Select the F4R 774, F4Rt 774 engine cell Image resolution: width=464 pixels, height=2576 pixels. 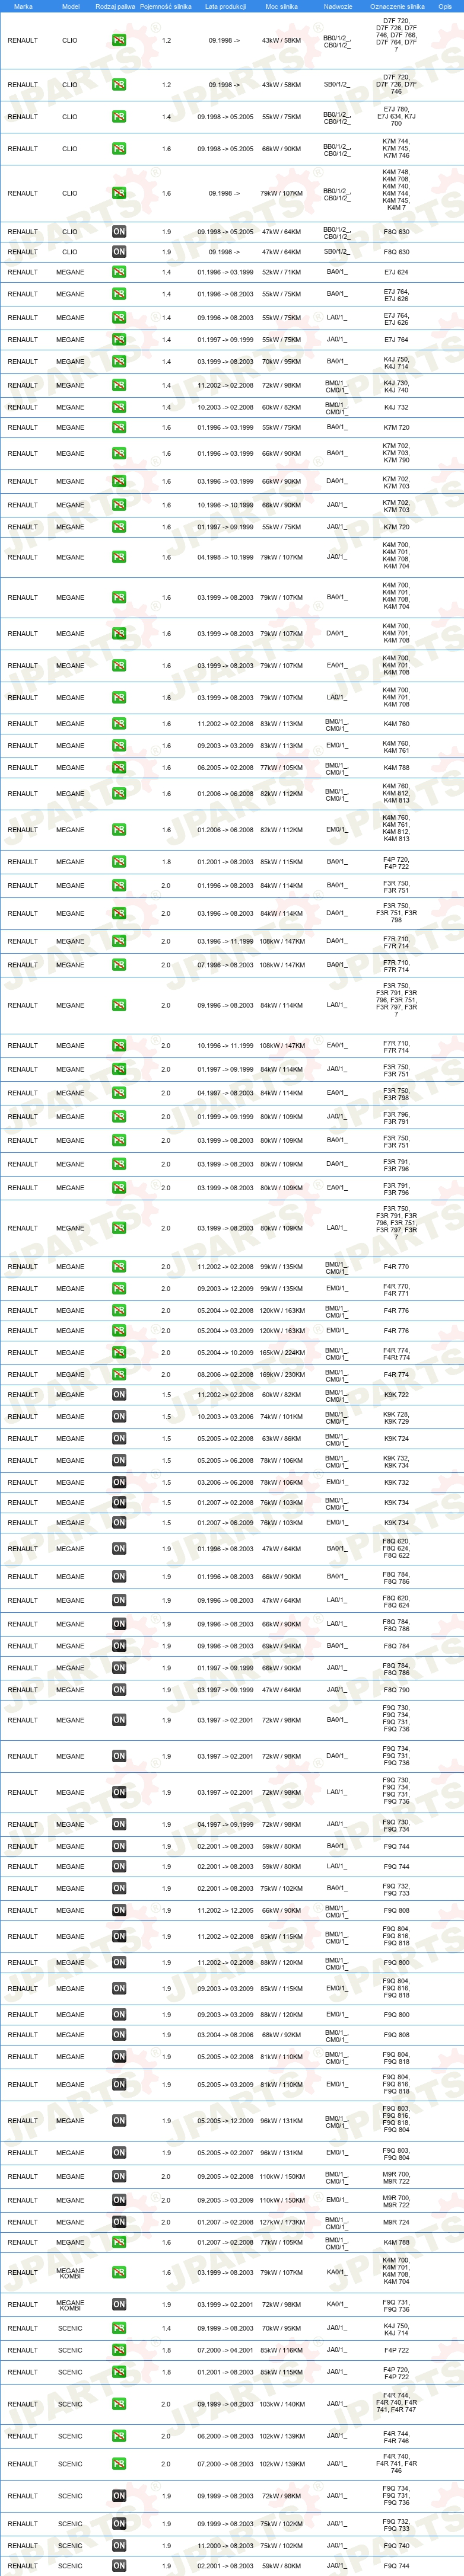point(396,1353)
